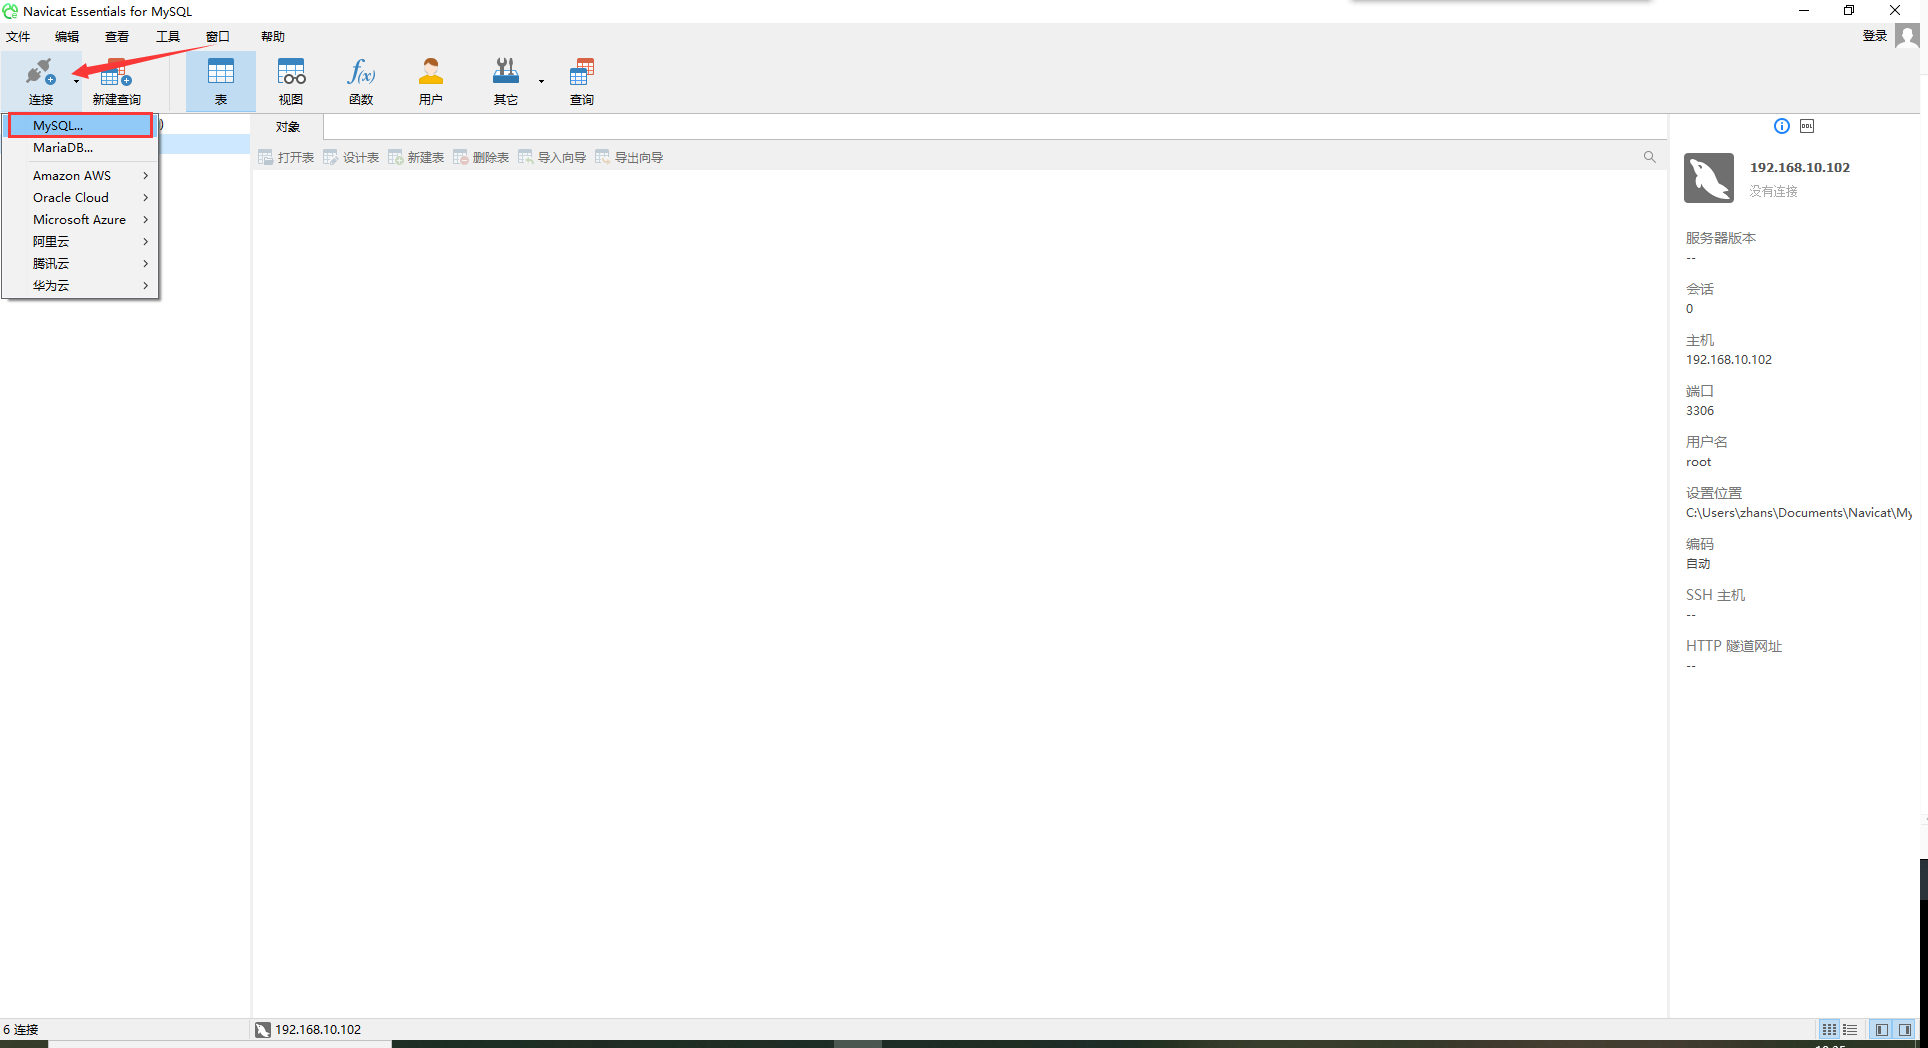Click 设计表 design table button
Screen dimensions: 1928x1048
(x=351, y=157)
